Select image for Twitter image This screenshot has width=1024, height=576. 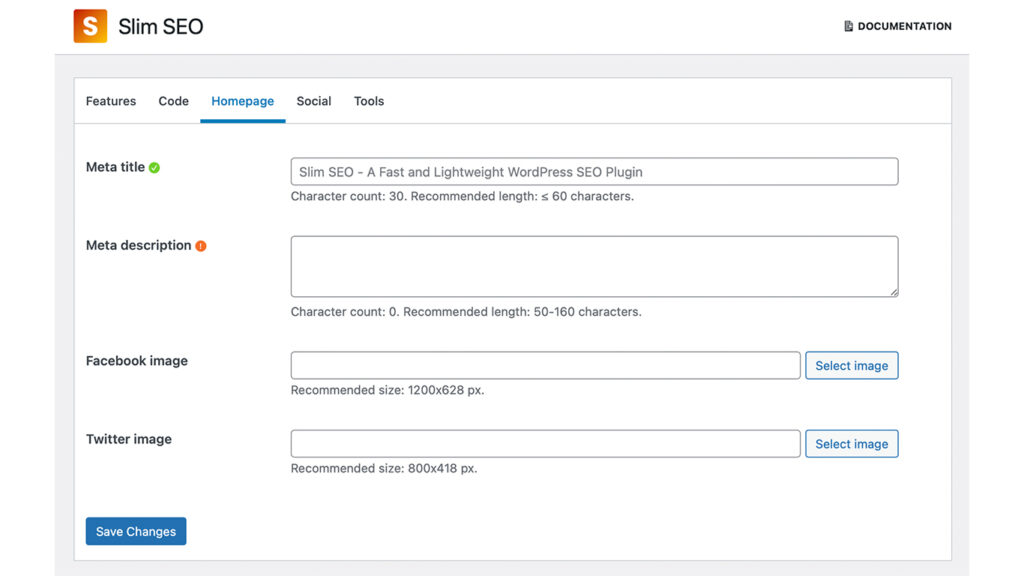pyautogui.click(x=852, y=444)
